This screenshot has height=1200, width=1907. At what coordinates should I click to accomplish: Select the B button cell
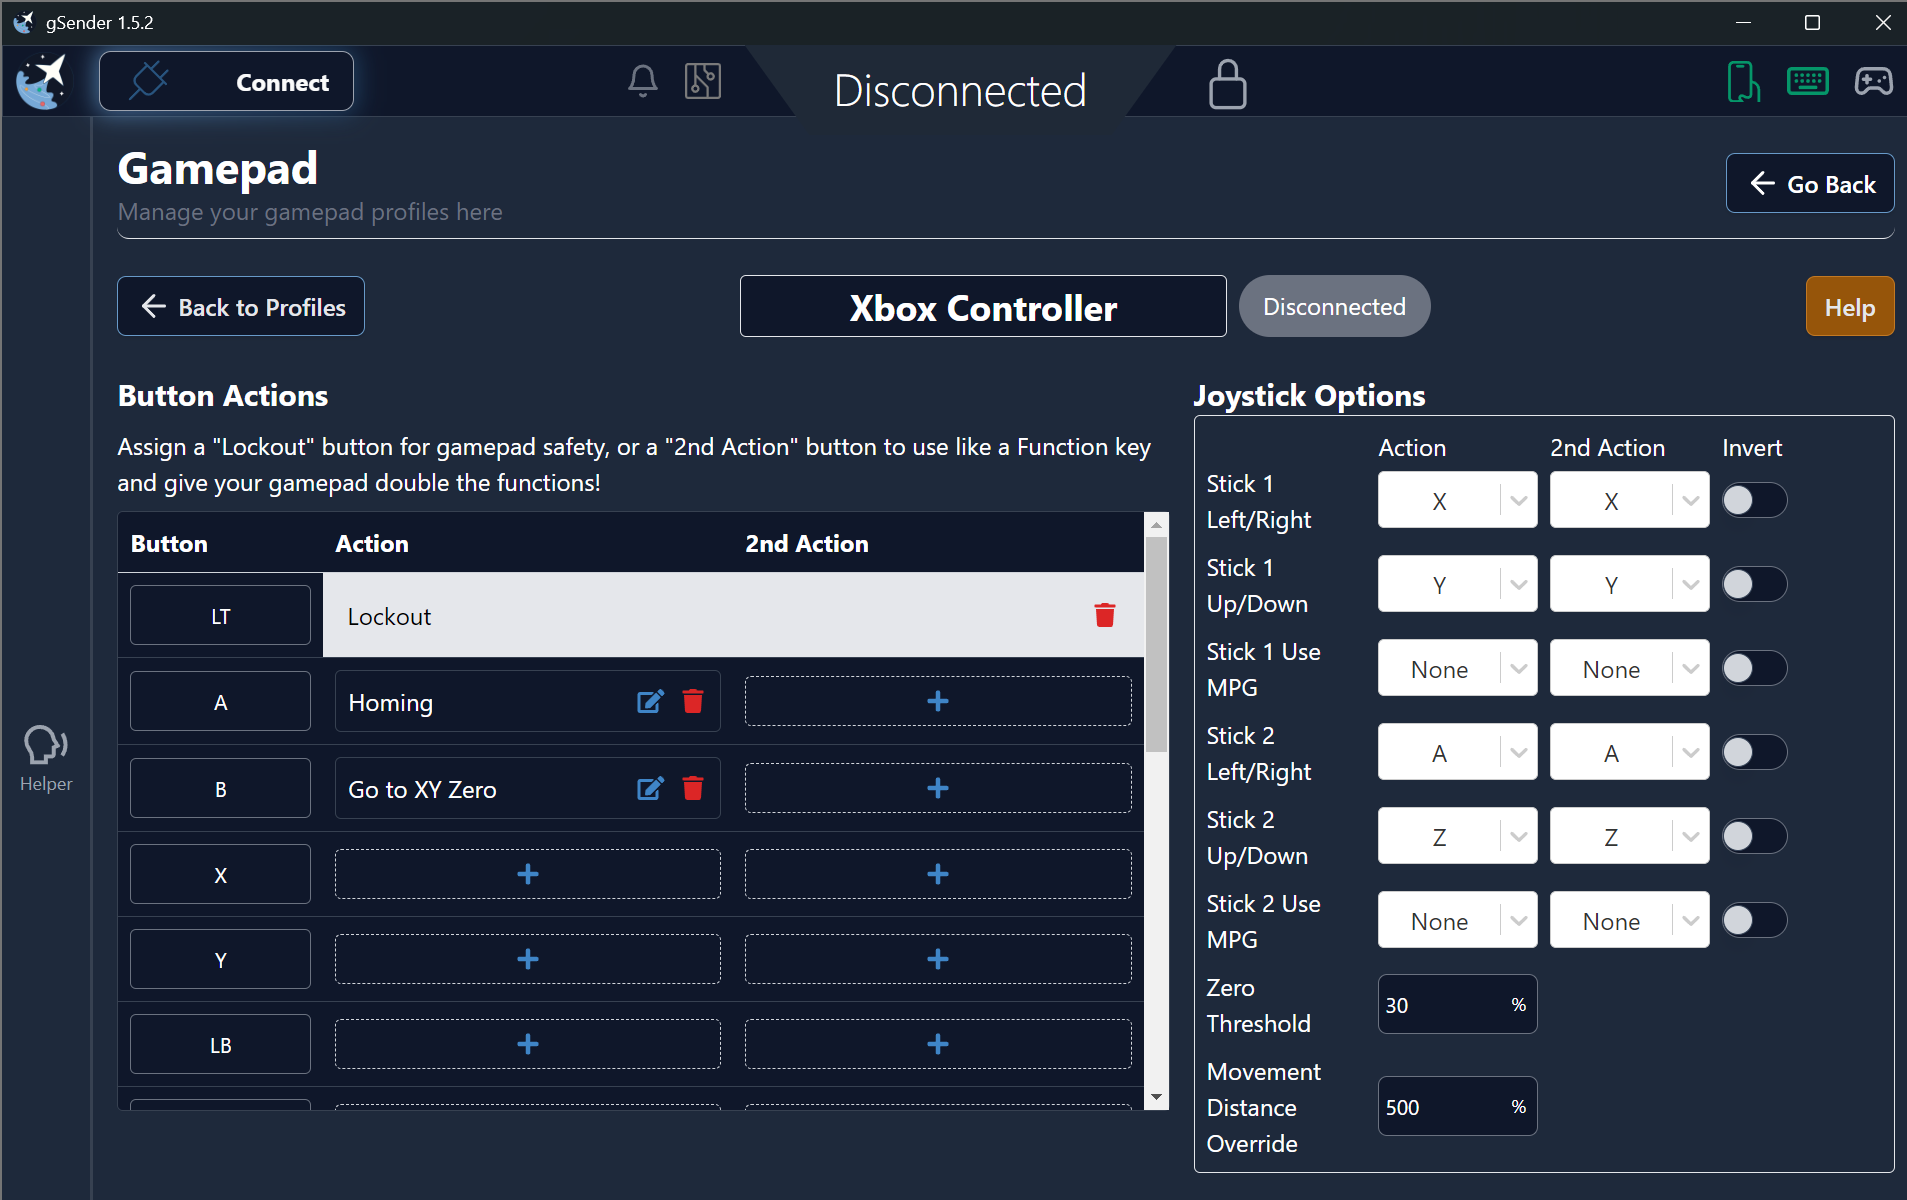click(220, 788)
